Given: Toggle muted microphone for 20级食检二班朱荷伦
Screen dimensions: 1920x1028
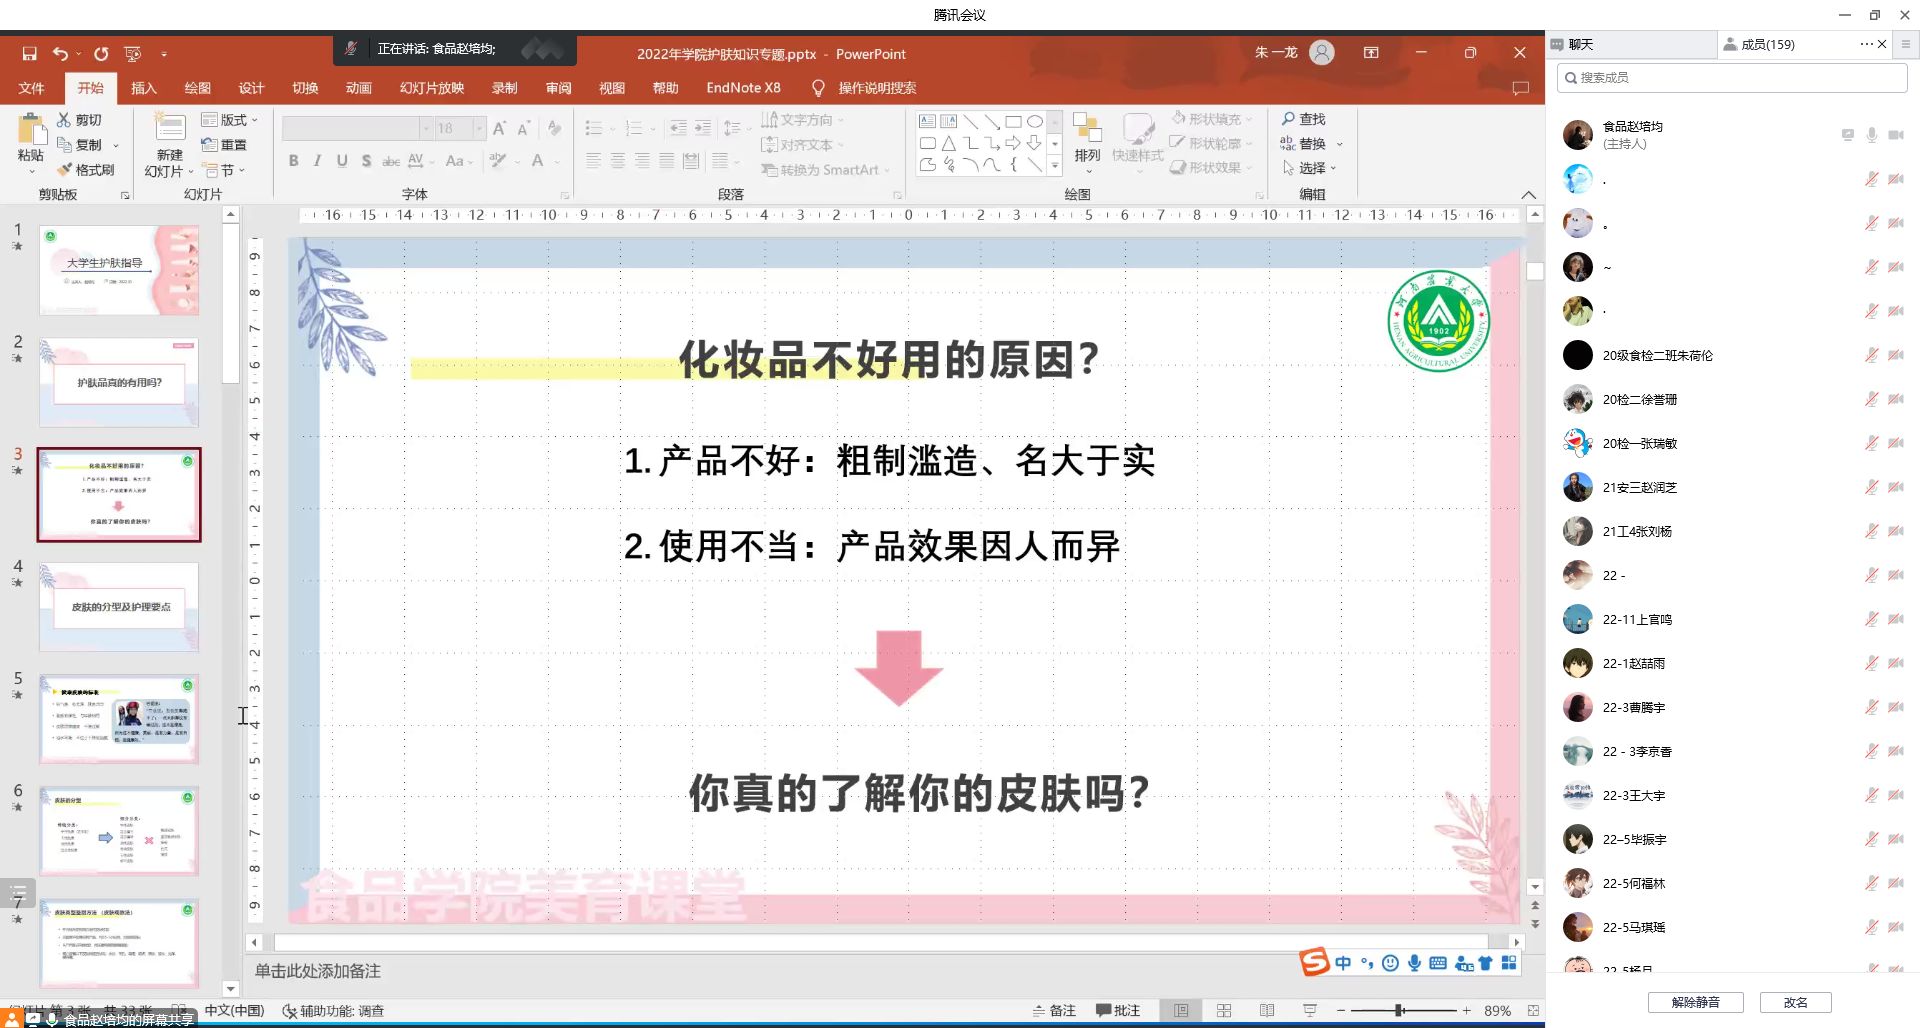Looking at the screenshot, I should (1871, 355).
